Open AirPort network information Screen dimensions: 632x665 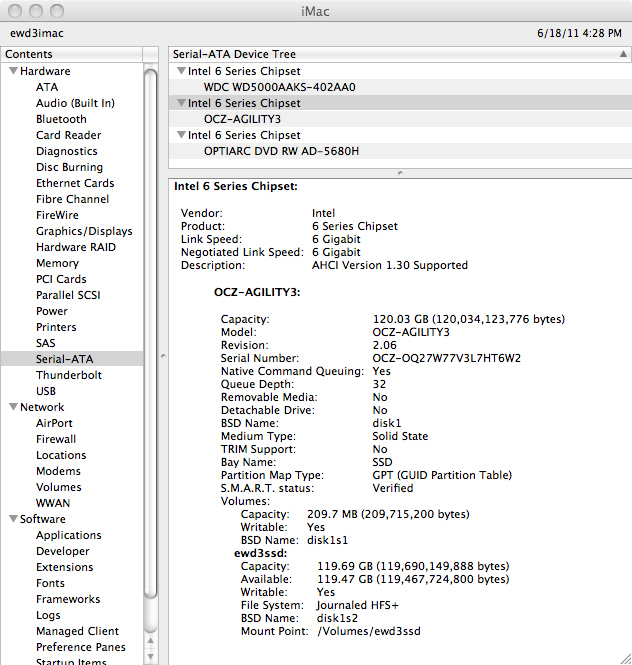click(54, 423)
